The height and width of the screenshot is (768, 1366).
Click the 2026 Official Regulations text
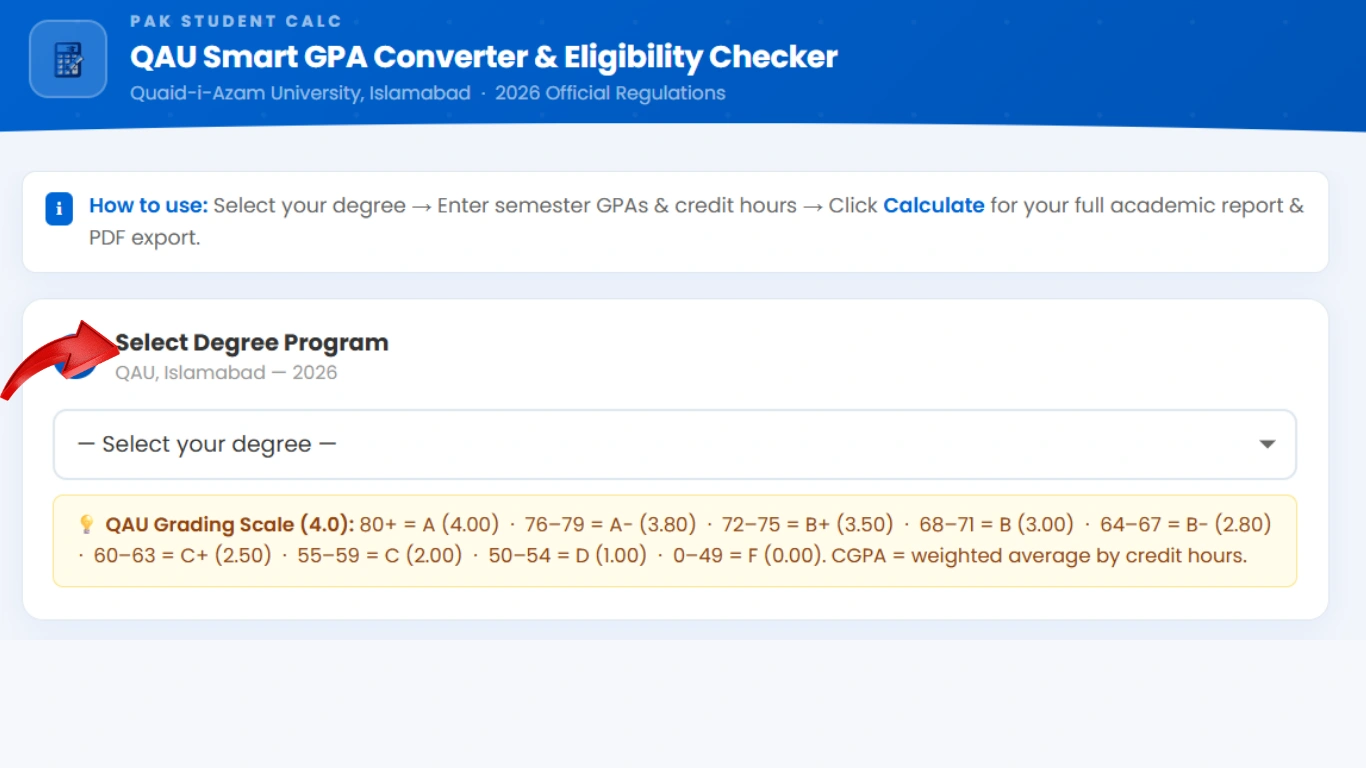coord(610,93)
